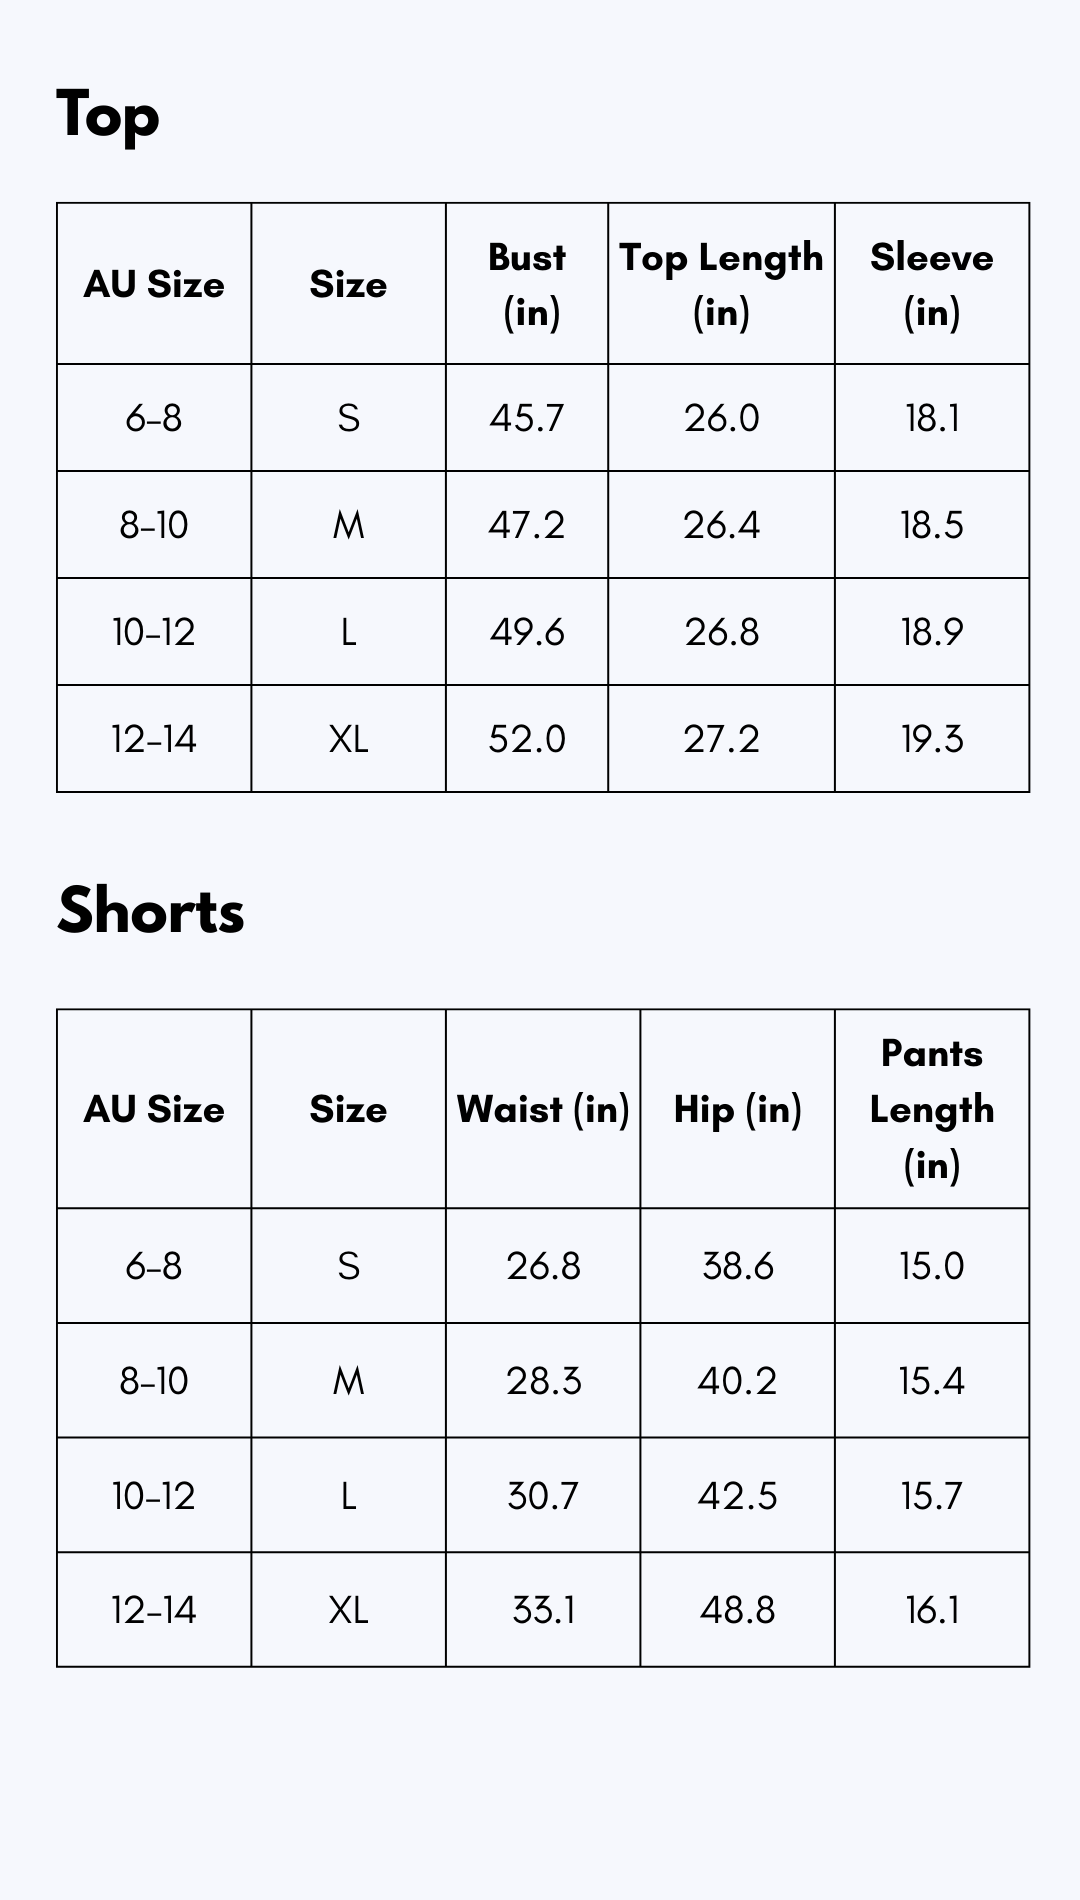Click the 26.4 top length cell
Screen dimensions: 1080x1900
point(721,525)
